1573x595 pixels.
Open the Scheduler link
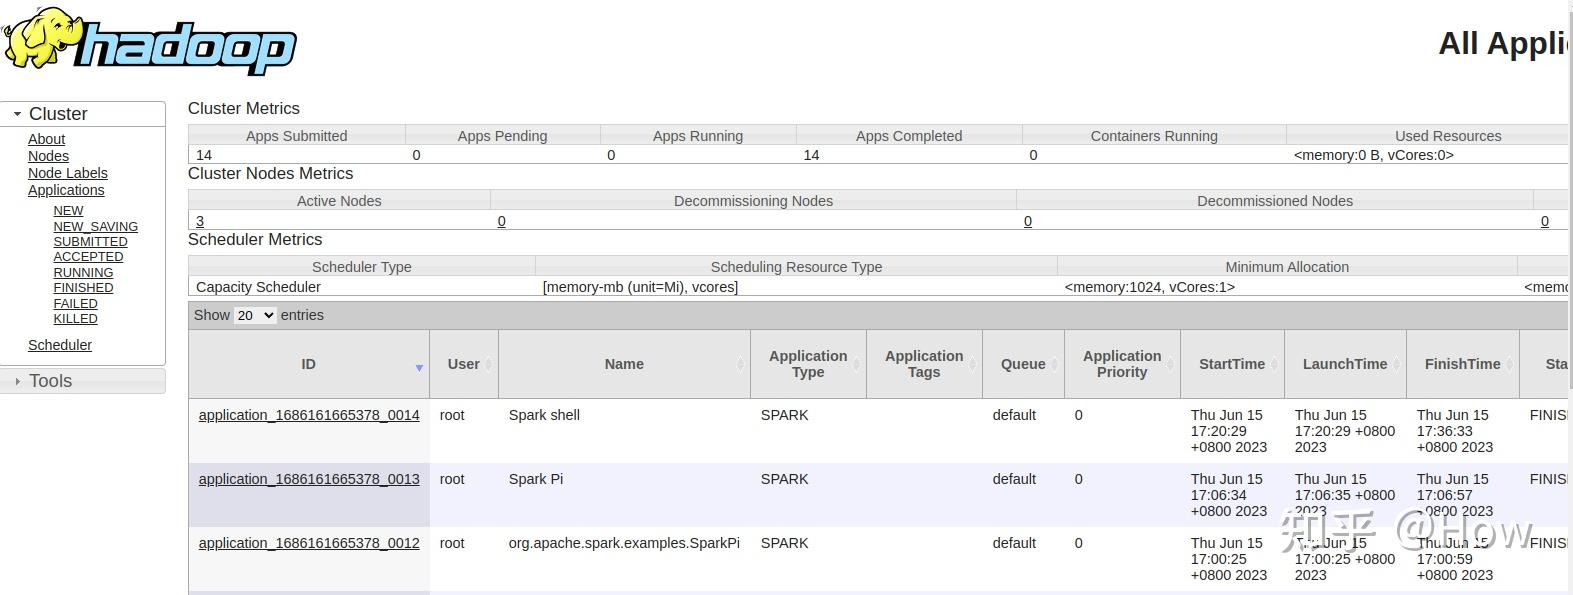pos(59,345)
